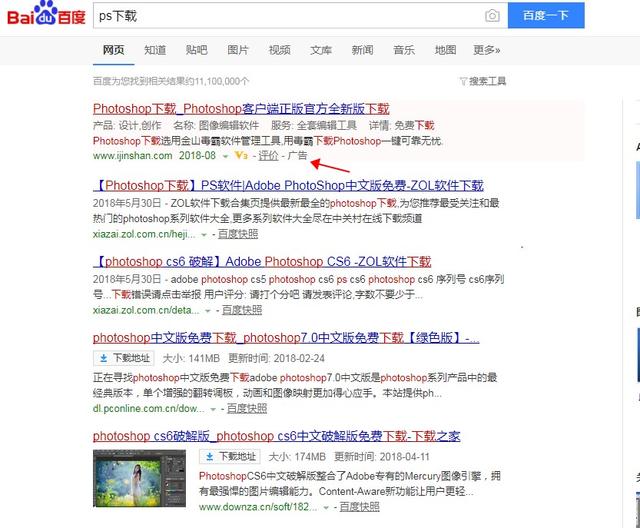
Task: Open camera image search icon
Action: (x=492, y=16)
